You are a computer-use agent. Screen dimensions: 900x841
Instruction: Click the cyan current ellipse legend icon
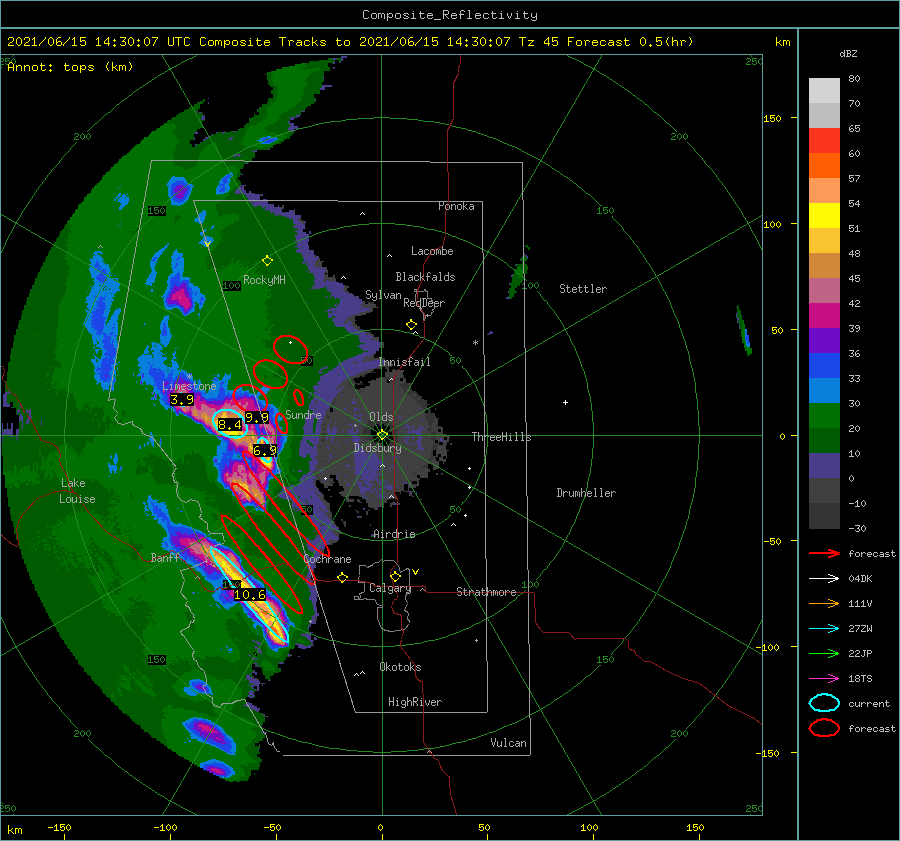tap(824, 703)
